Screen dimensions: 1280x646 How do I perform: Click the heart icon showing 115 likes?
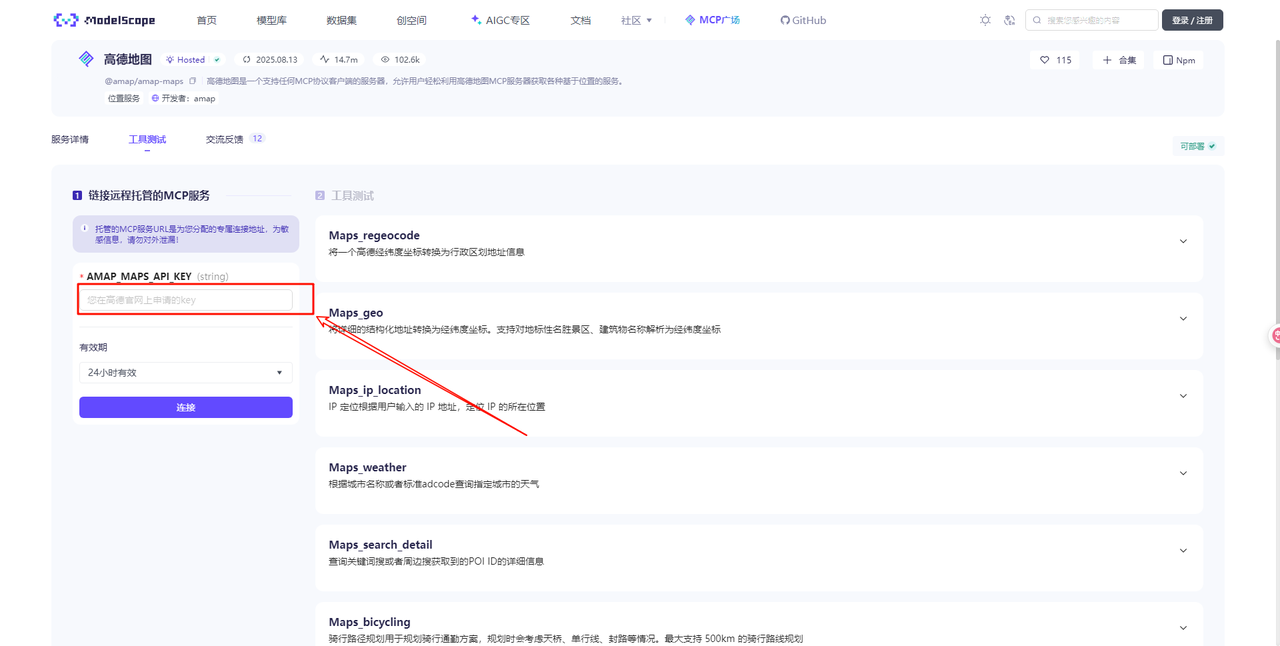1045,60
